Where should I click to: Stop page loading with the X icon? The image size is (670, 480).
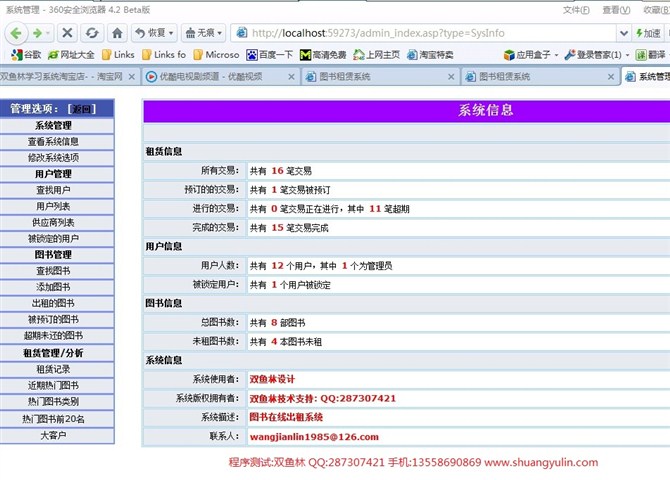[x=67, y=32]
